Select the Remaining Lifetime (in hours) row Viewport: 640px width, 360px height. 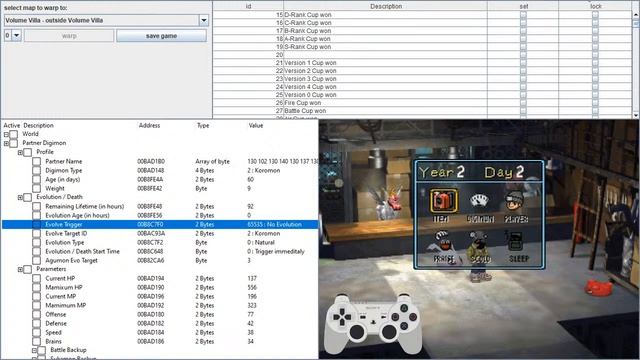click(x=160, y=206)
